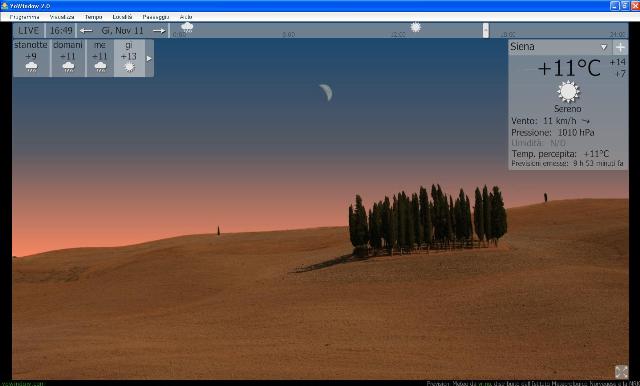The image size is (640, 386).
Task: Open the Località menu
Action: pyautogui.click(x=122, y=17)
